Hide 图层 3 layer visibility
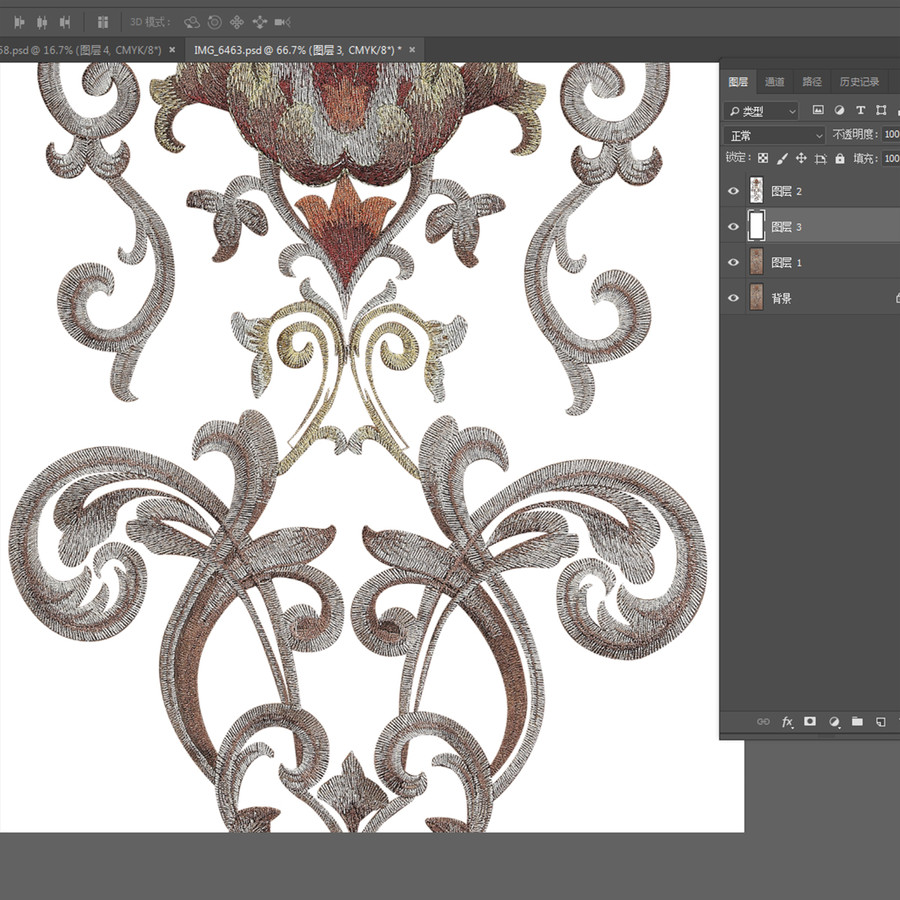 coord(733,227)
